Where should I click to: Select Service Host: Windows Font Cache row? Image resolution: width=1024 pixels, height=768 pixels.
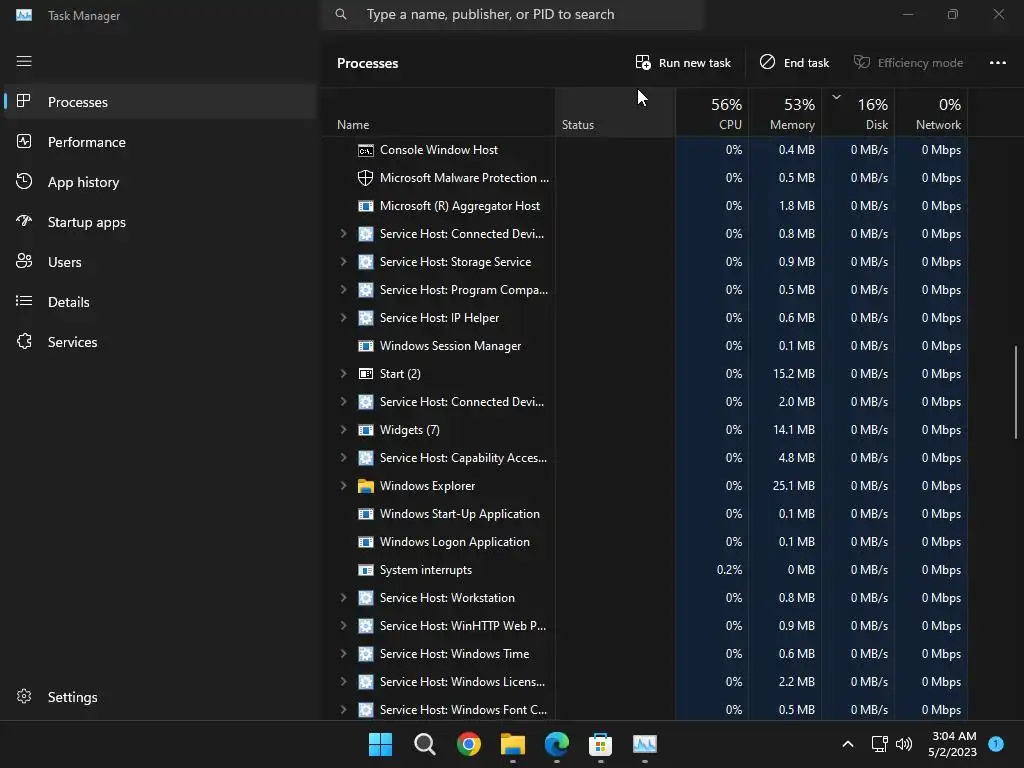pyautogui.click(x=645, y=709)
